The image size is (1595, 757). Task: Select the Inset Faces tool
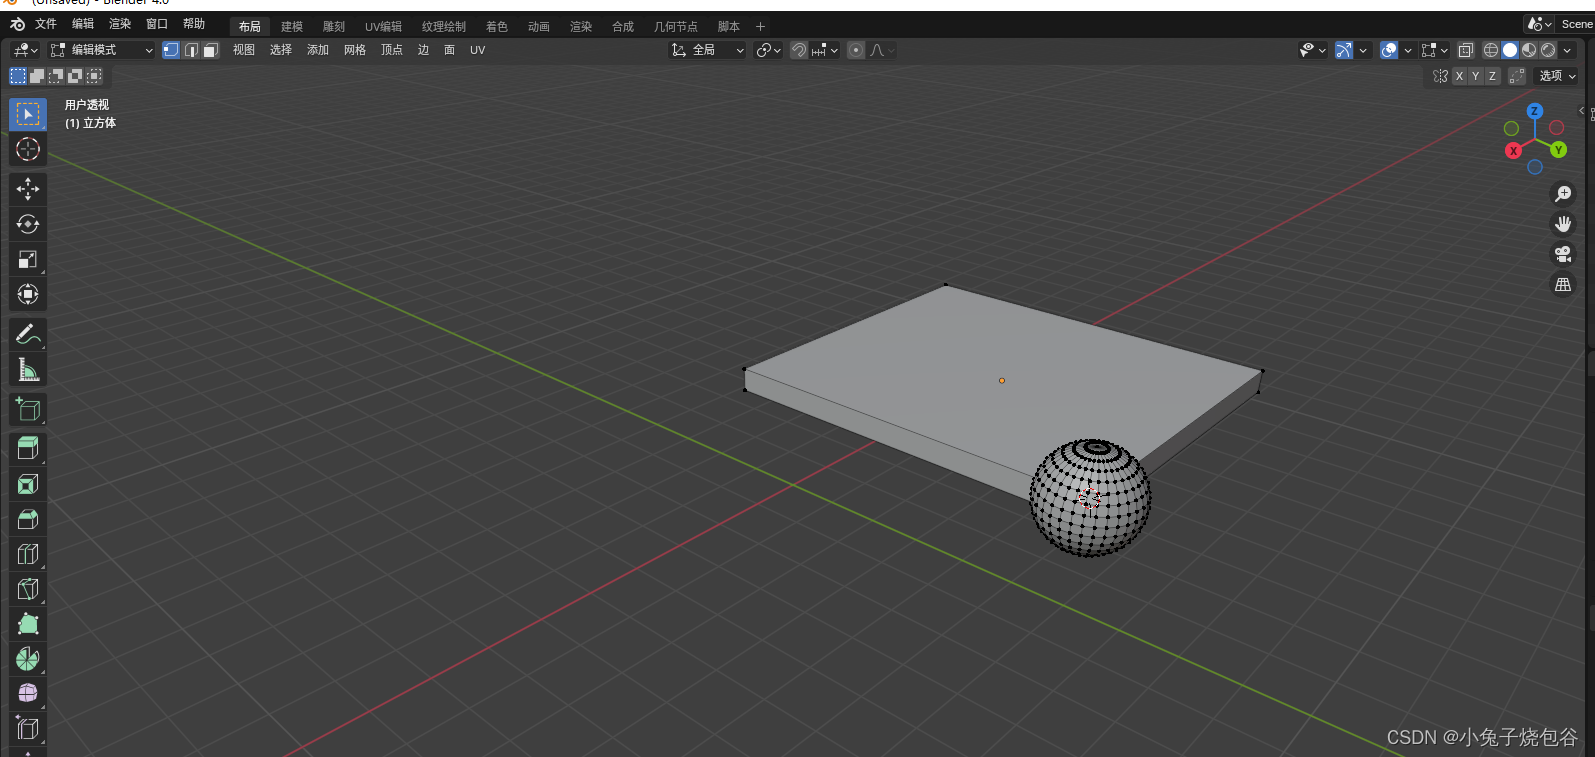click(x=28, y=484)
